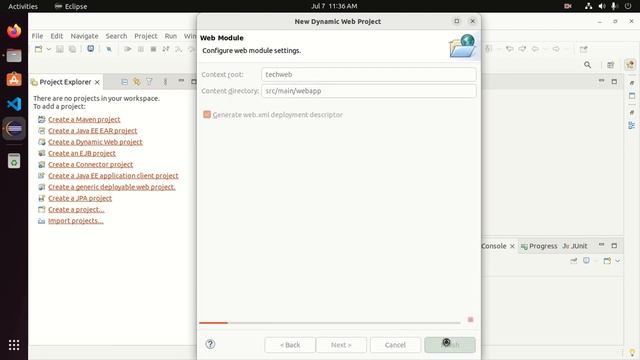Viewport: 640px width, 360px height.
Task: Click the Disconnect icon in toolbar
Action: click(166, 49)
